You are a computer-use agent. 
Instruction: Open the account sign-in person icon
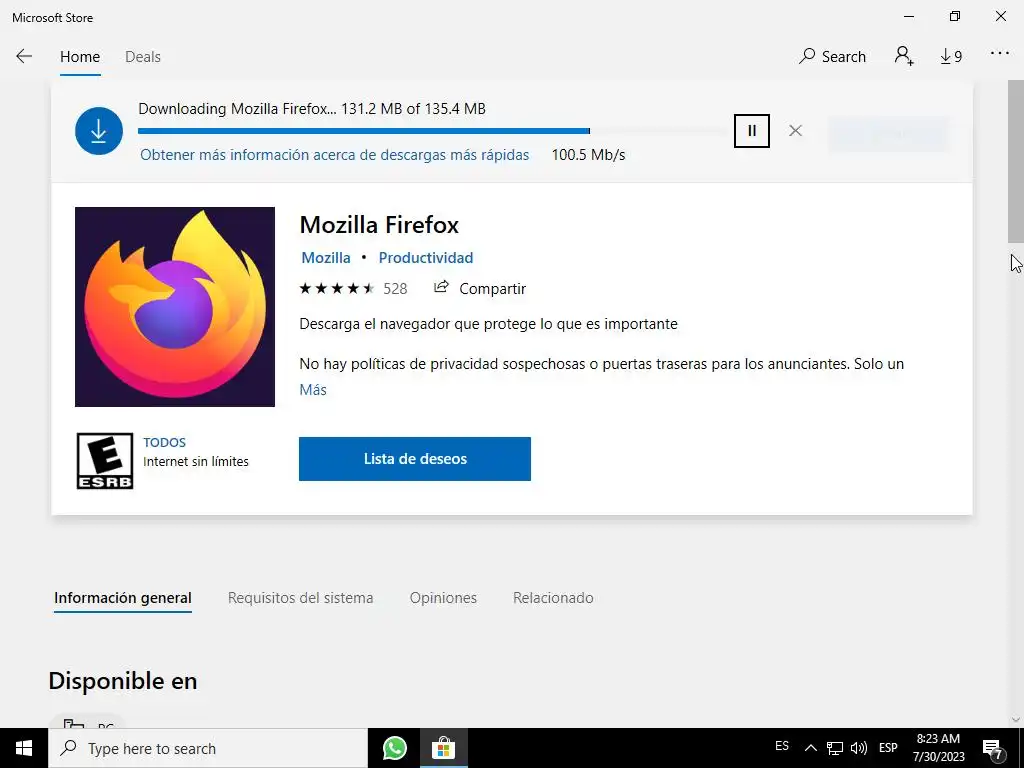click(904, 56)
